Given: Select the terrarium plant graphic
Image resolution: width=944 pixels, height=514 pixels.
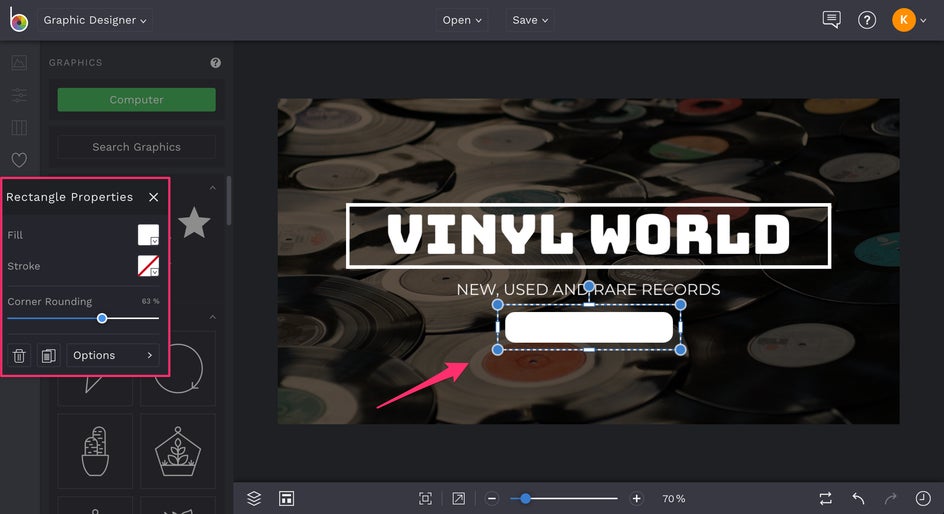Looking at the screenshot, I should click(x=178, y=451).
